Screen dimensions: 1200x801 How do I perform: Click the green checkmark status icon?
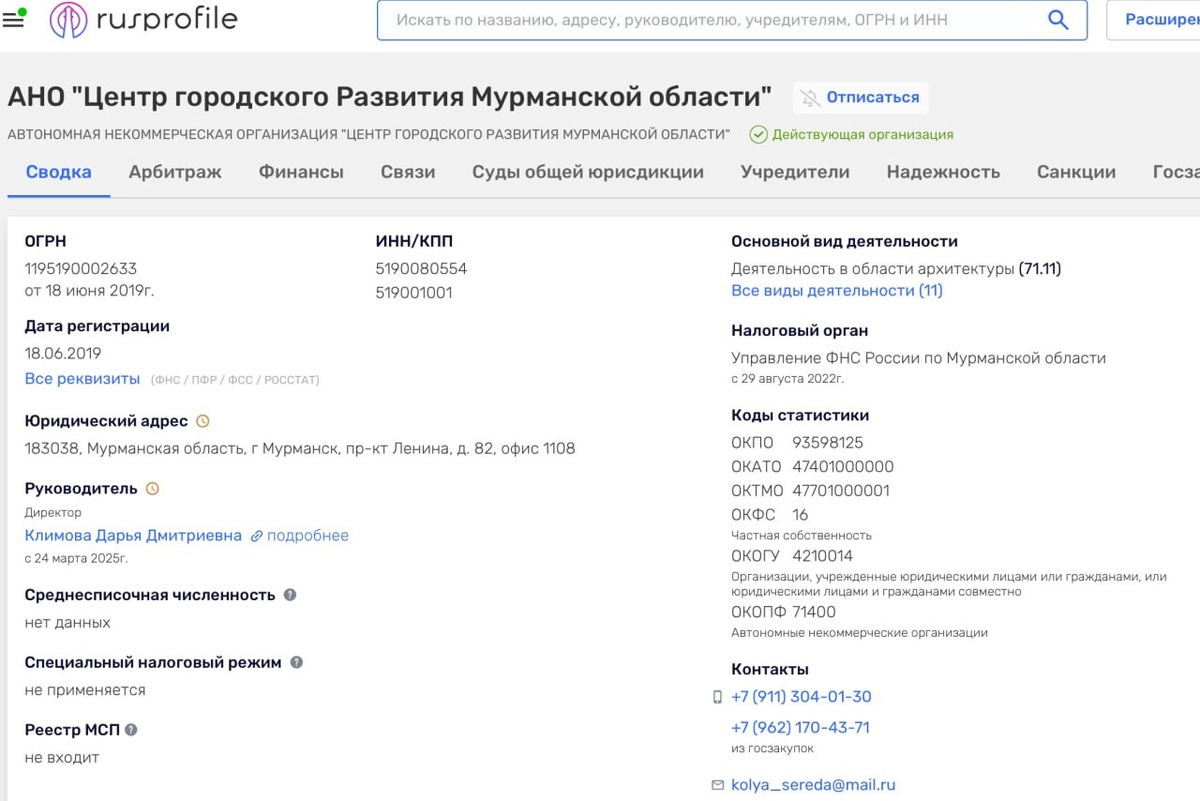[x=758, y=135]
